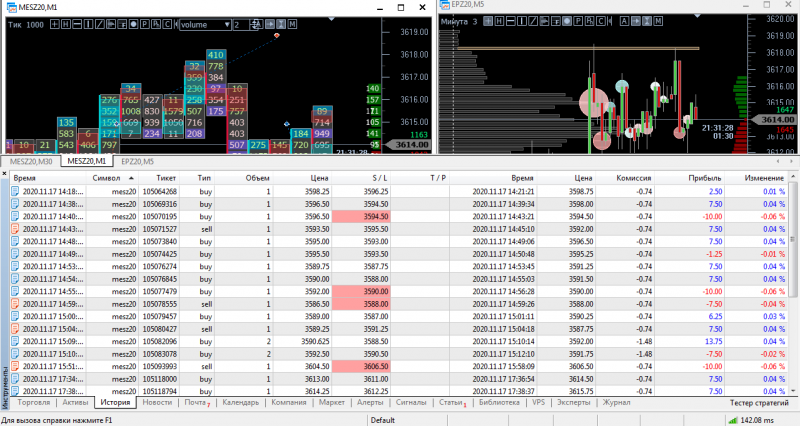
Task: Click the buy icon for ticket 105064268
Action: [15, 191]
